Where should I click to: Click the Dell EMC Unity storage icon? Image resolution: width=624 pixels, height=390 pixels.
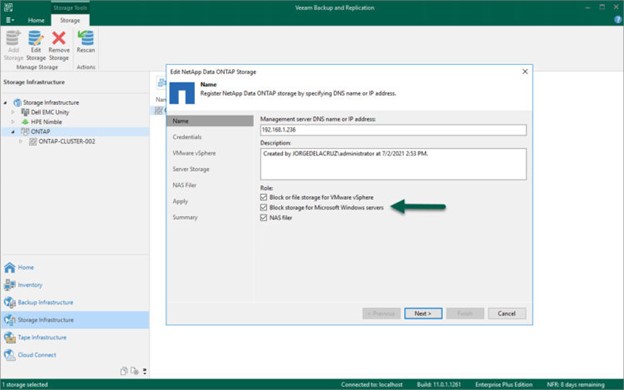click(25, 112)
